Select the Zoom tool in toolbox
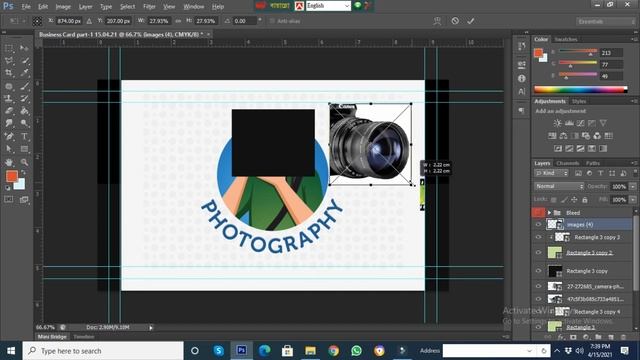 click(x=24, y=162)
